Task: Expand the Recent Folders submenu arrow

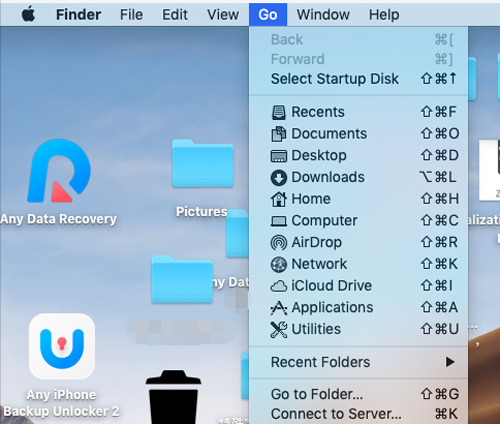Action: pyautogui.click(x=450, y=362)
